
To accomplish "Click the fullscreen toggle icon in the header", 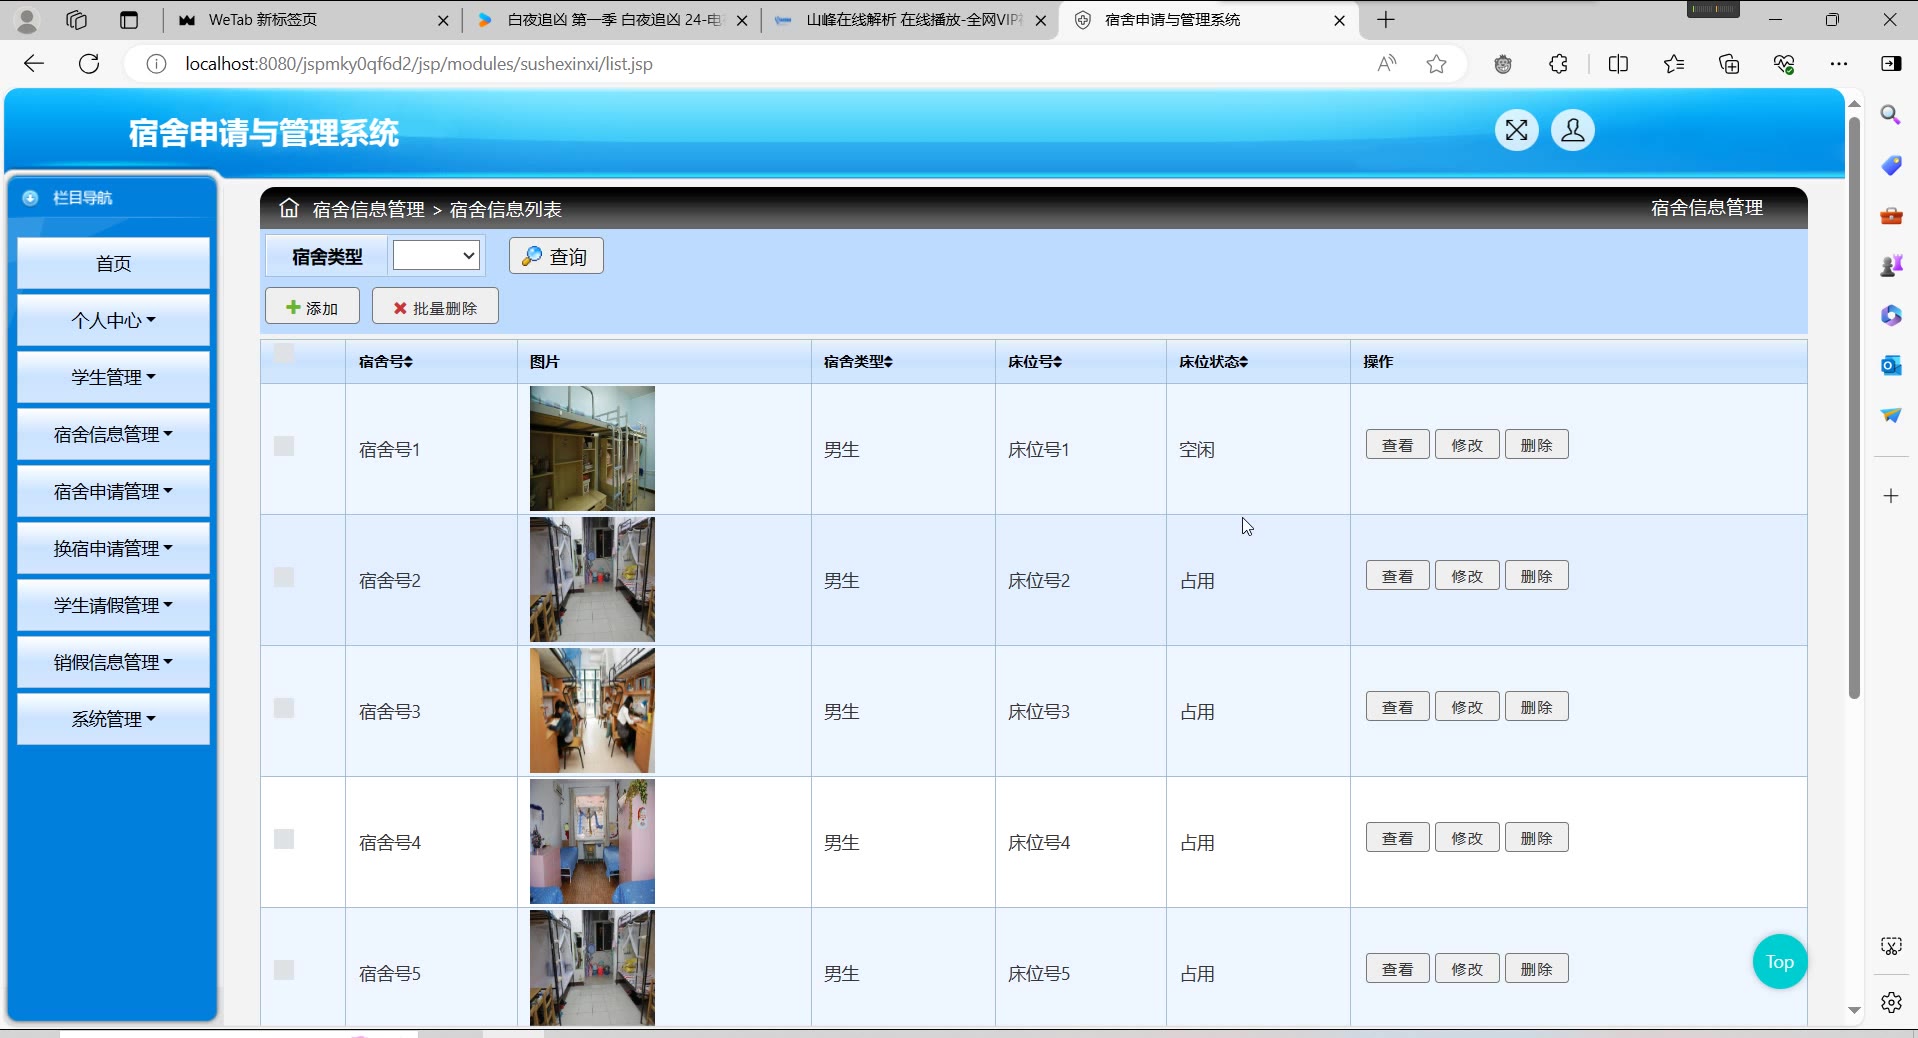I will (1516, 131).
